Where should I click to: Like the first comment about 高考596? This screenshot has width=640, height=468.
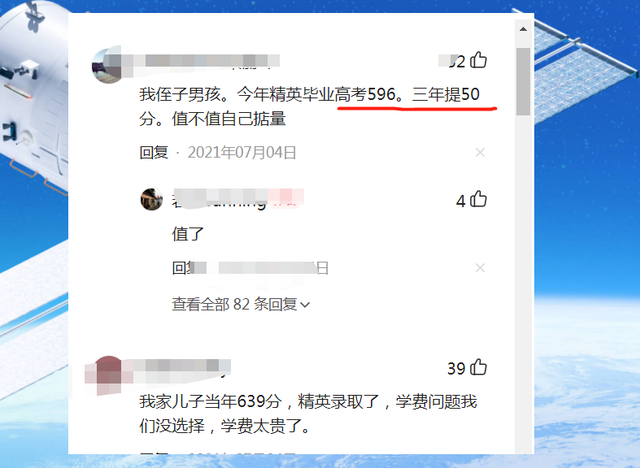tap(478, 60)
